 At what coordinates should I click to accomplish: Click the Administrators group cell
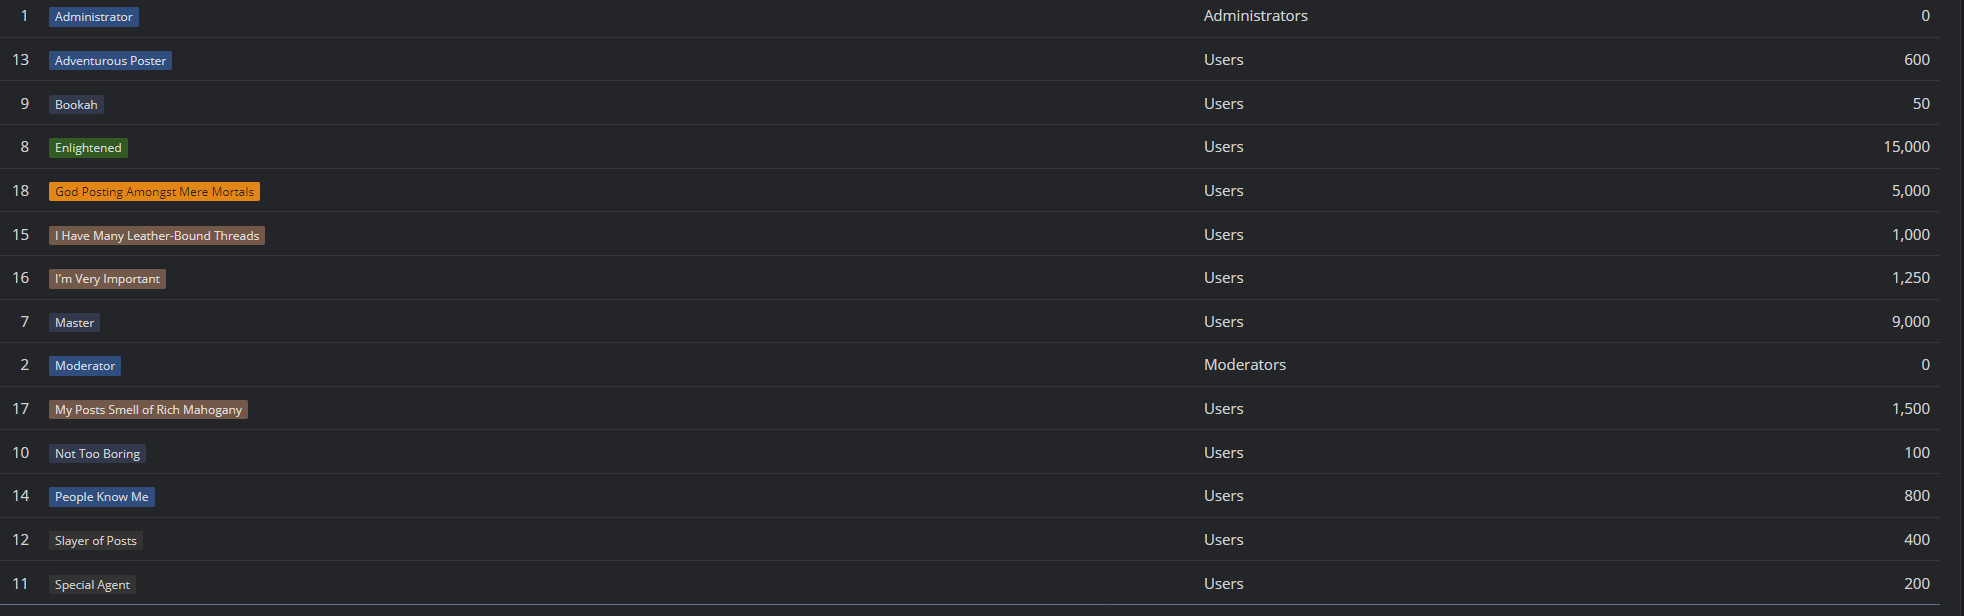(1255, 16)
